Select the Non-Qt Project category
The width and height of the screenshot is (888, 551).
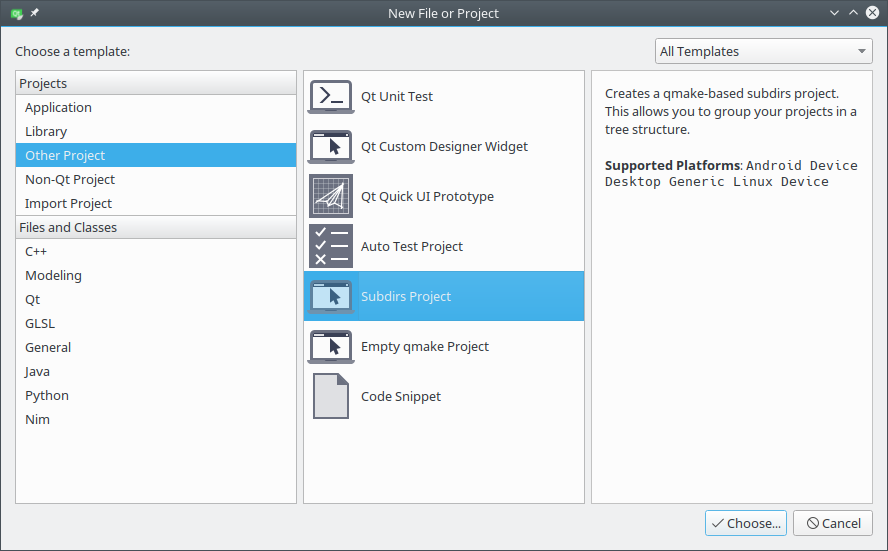(156, 179)
